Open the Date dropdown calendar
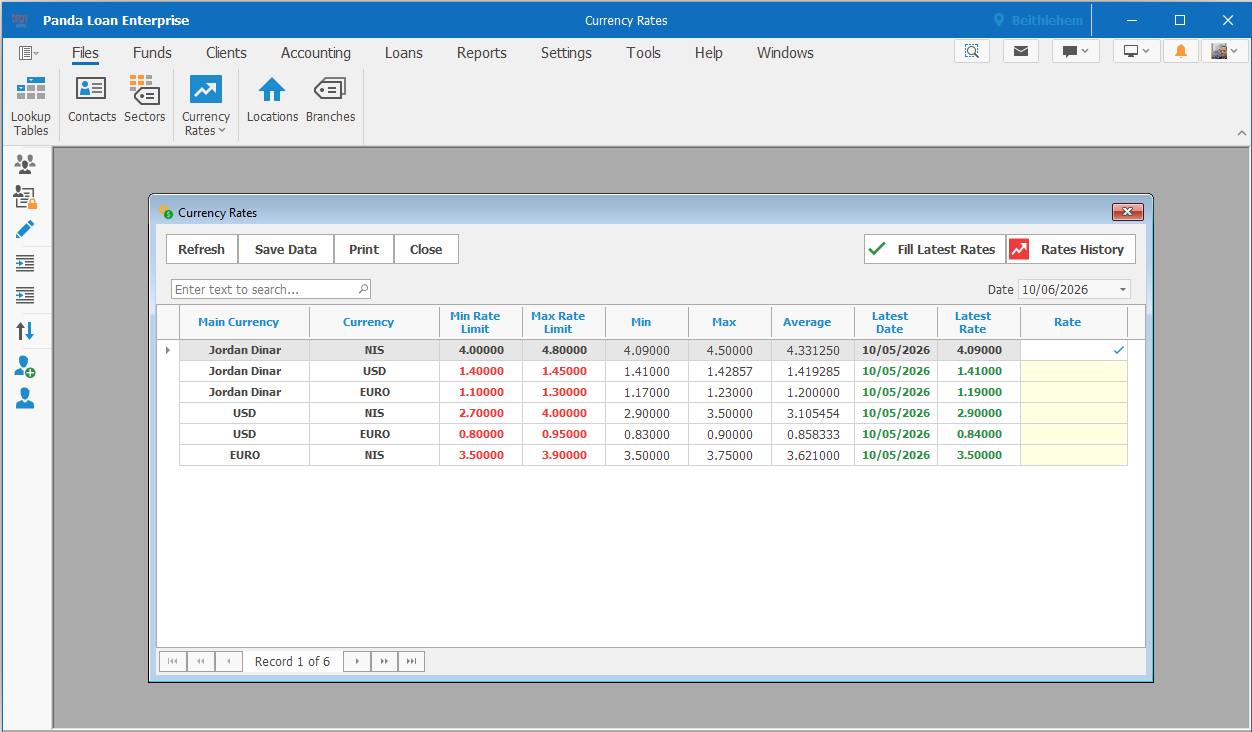Screen dimensions: 1252x732 pos(1123,290)
